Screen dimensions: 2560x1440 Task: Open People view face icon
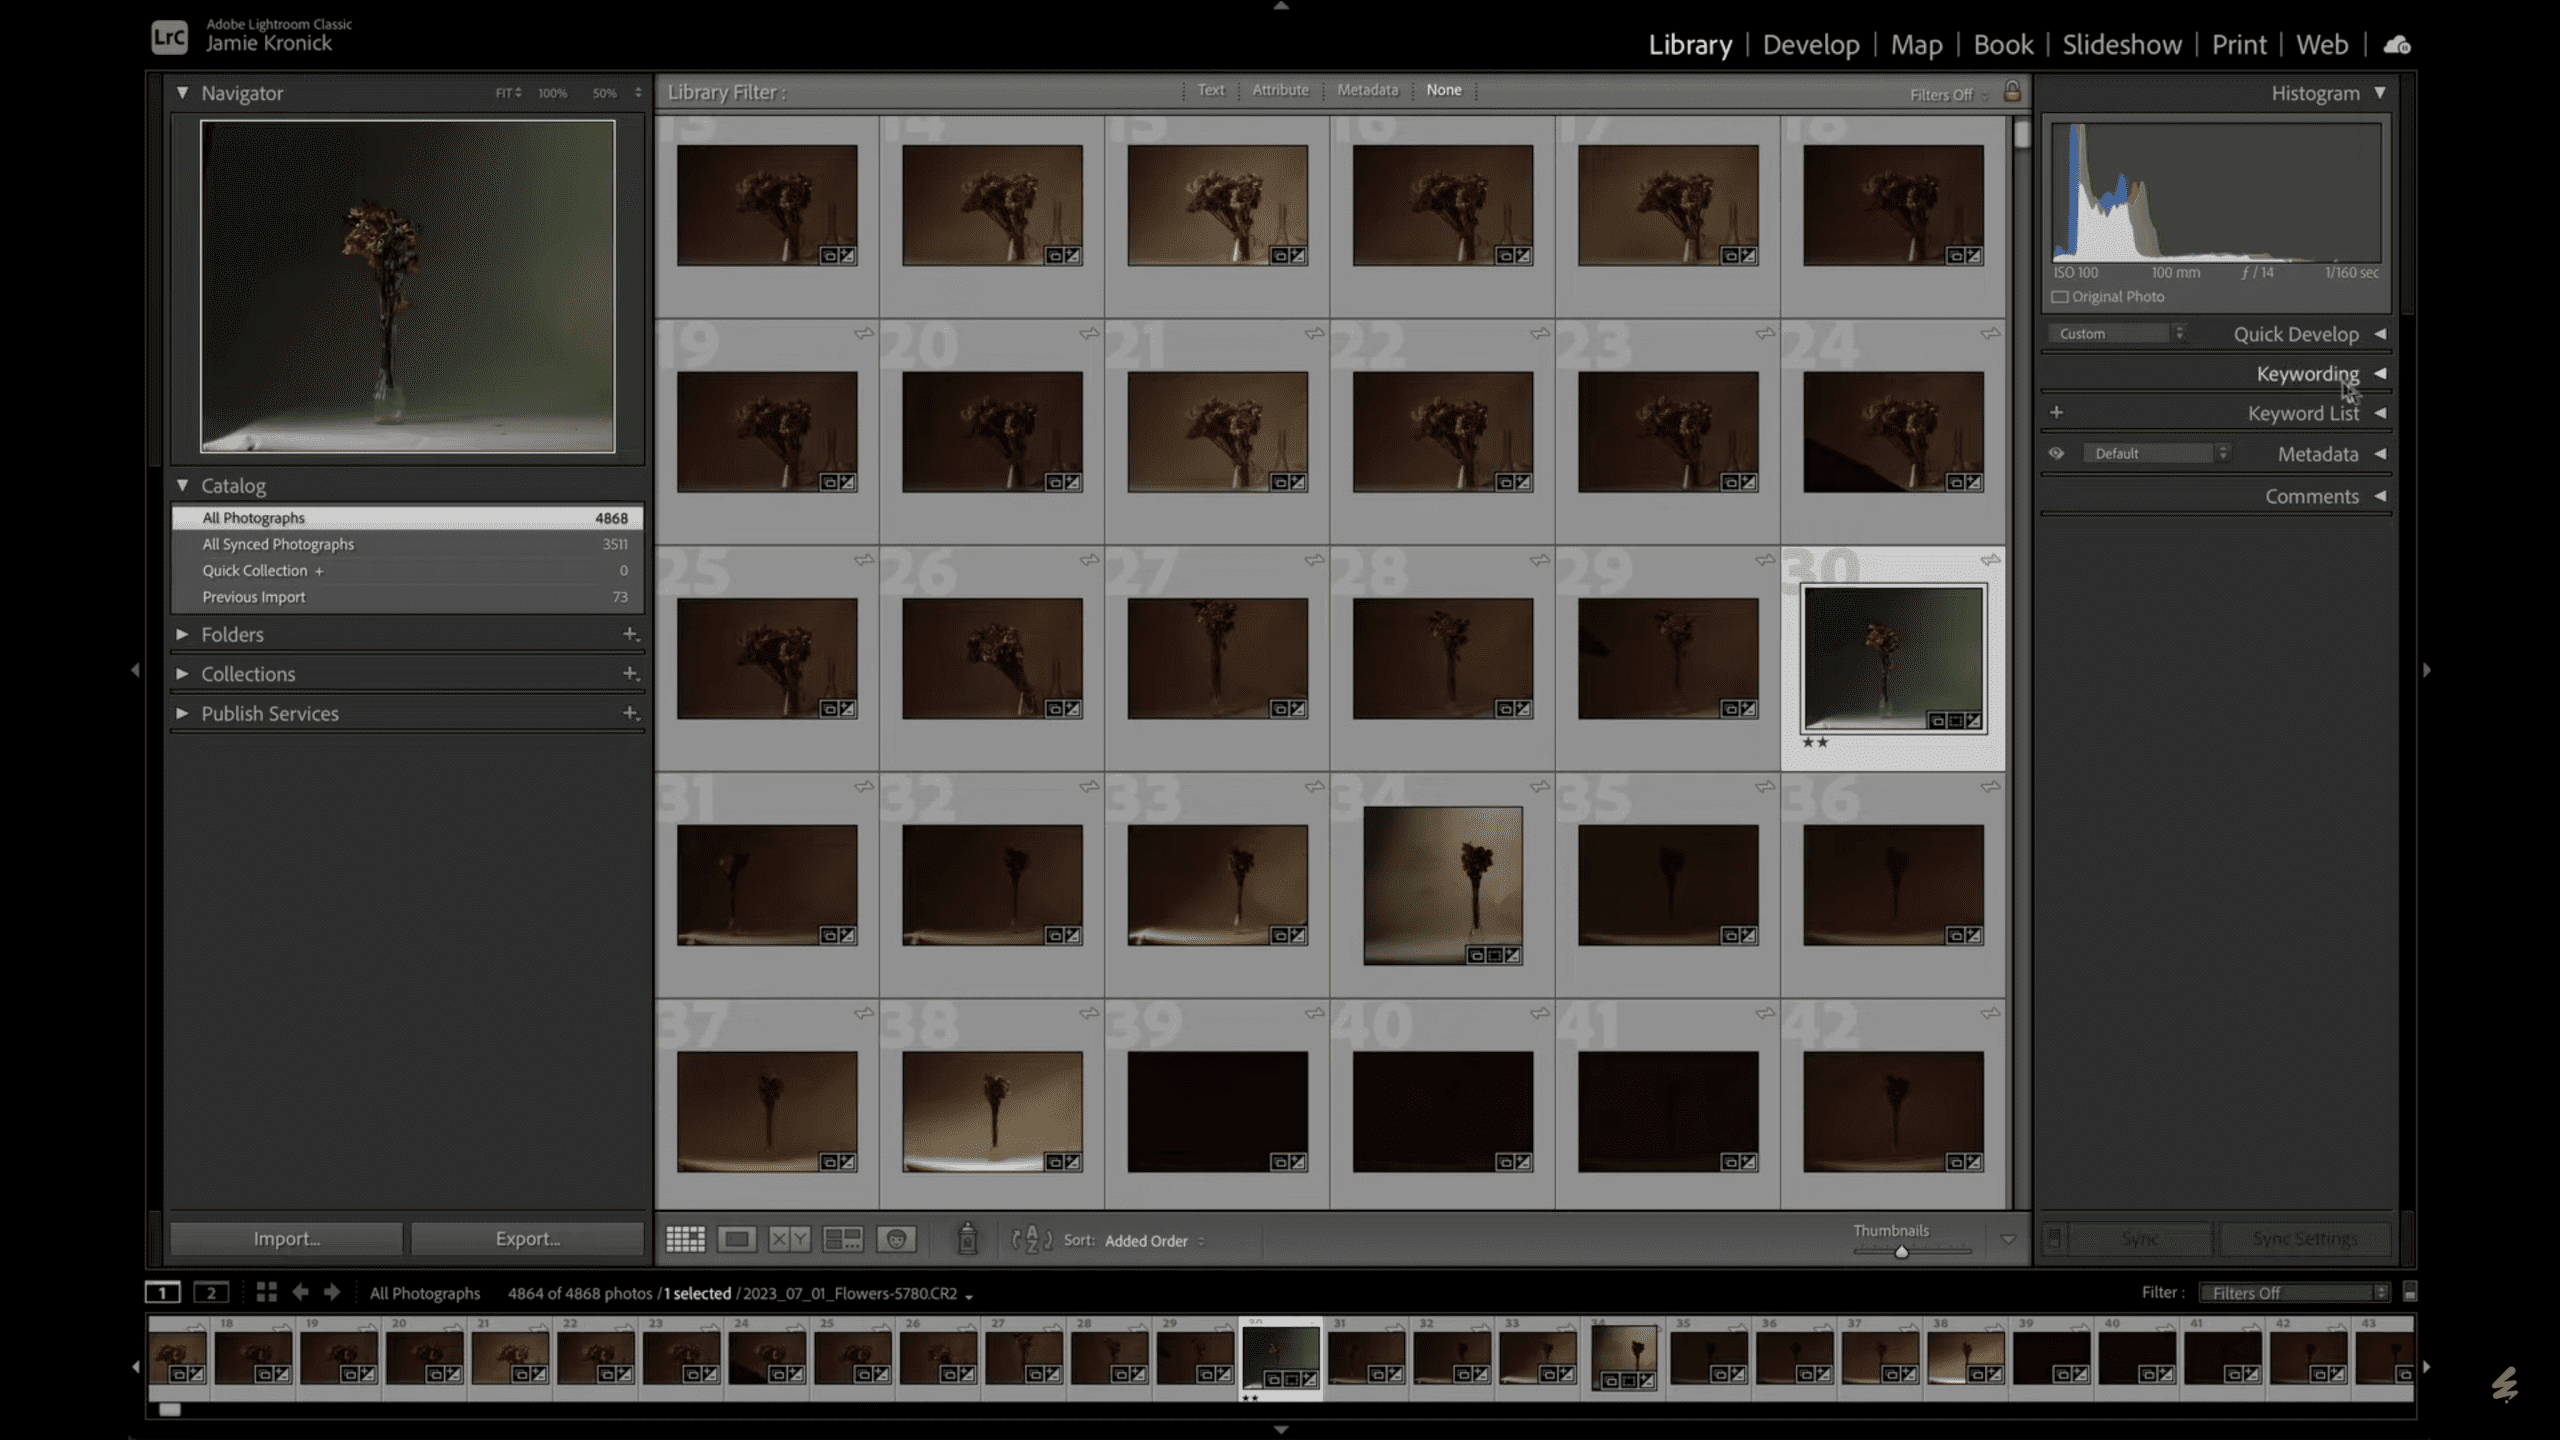click(896, 1240)
